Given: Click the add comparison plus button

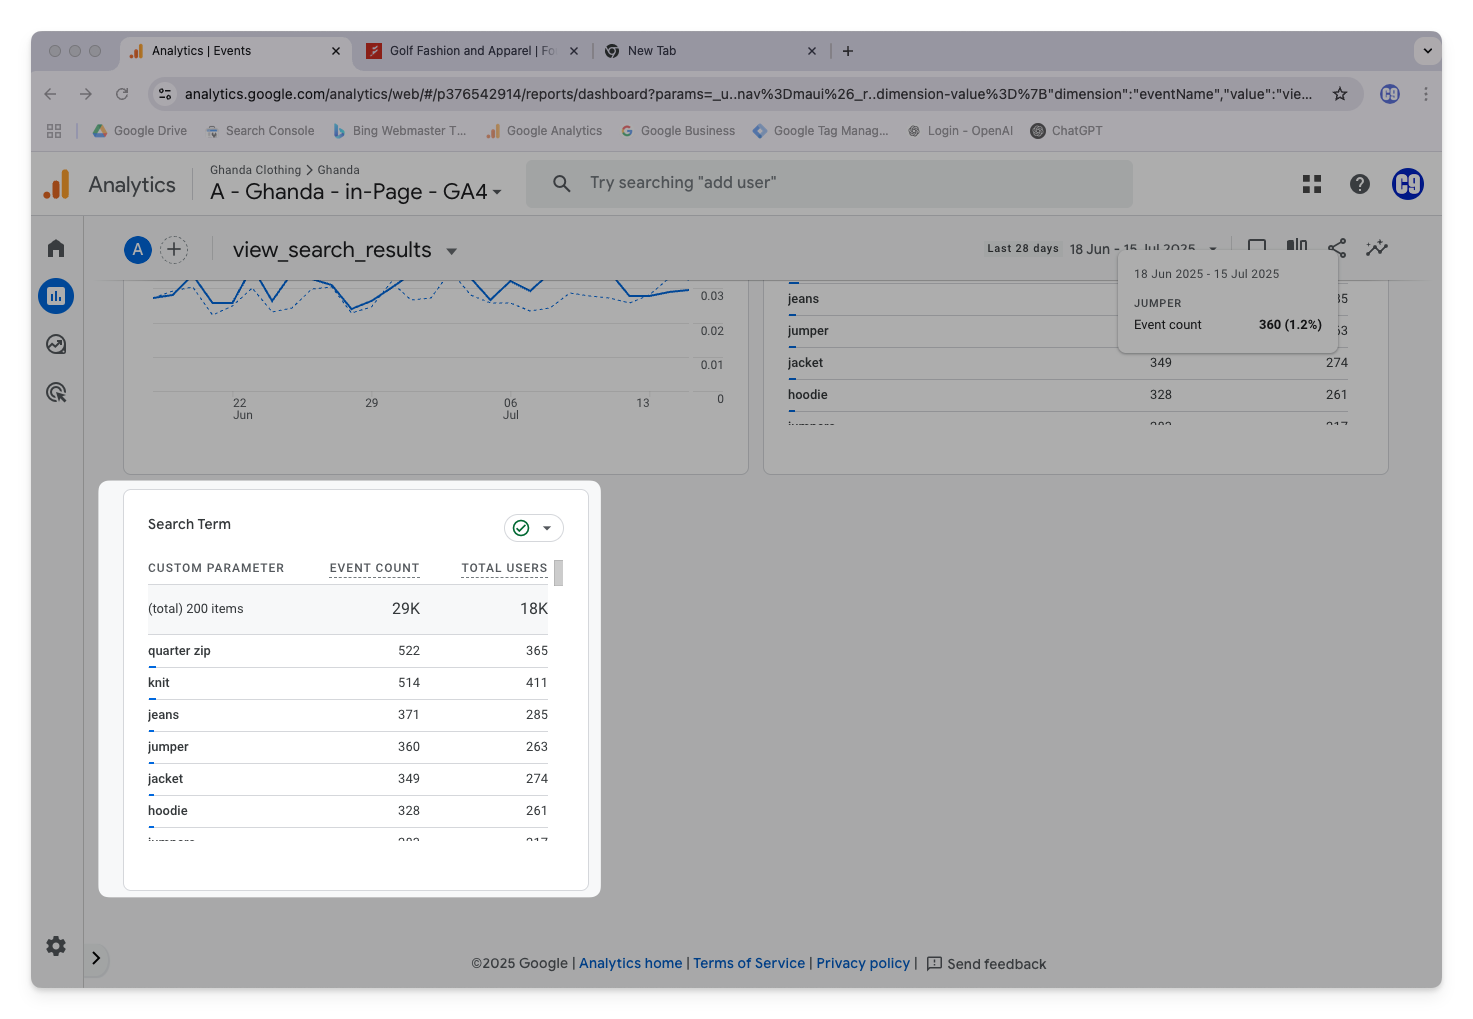Looking at the screenshot, I should tap(174, 250).
